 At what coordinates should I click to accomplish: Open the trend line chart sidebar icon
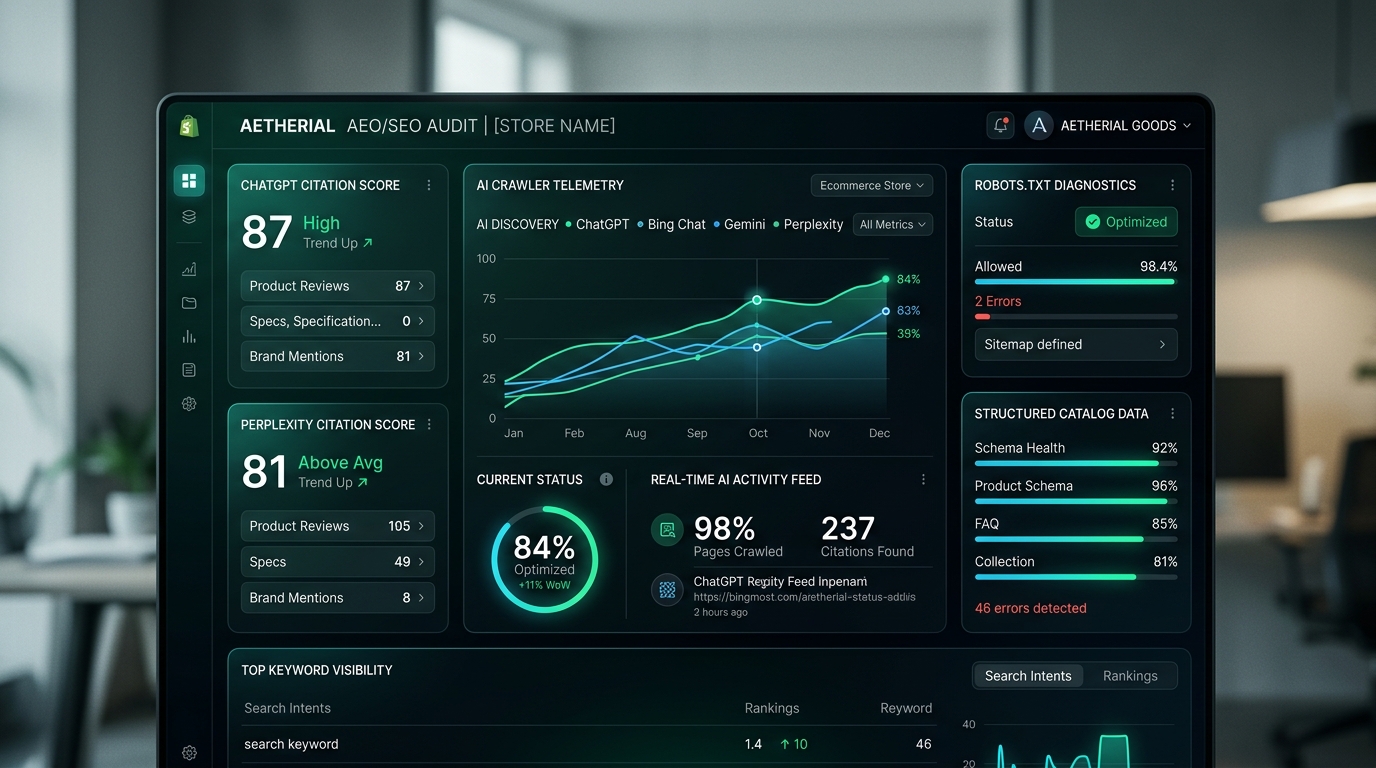click(x=189, y=269)
